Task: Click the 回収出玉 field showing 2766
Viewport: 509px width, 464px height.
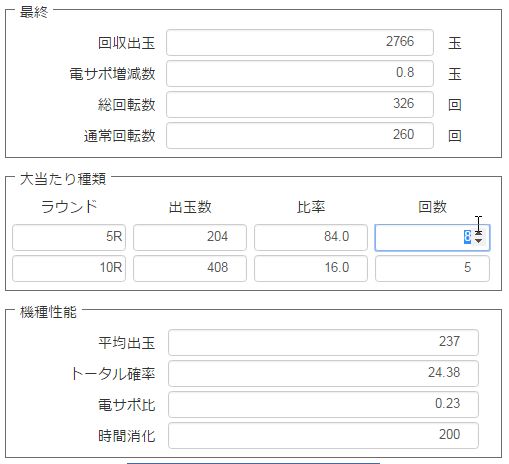Action: point(300,42)
